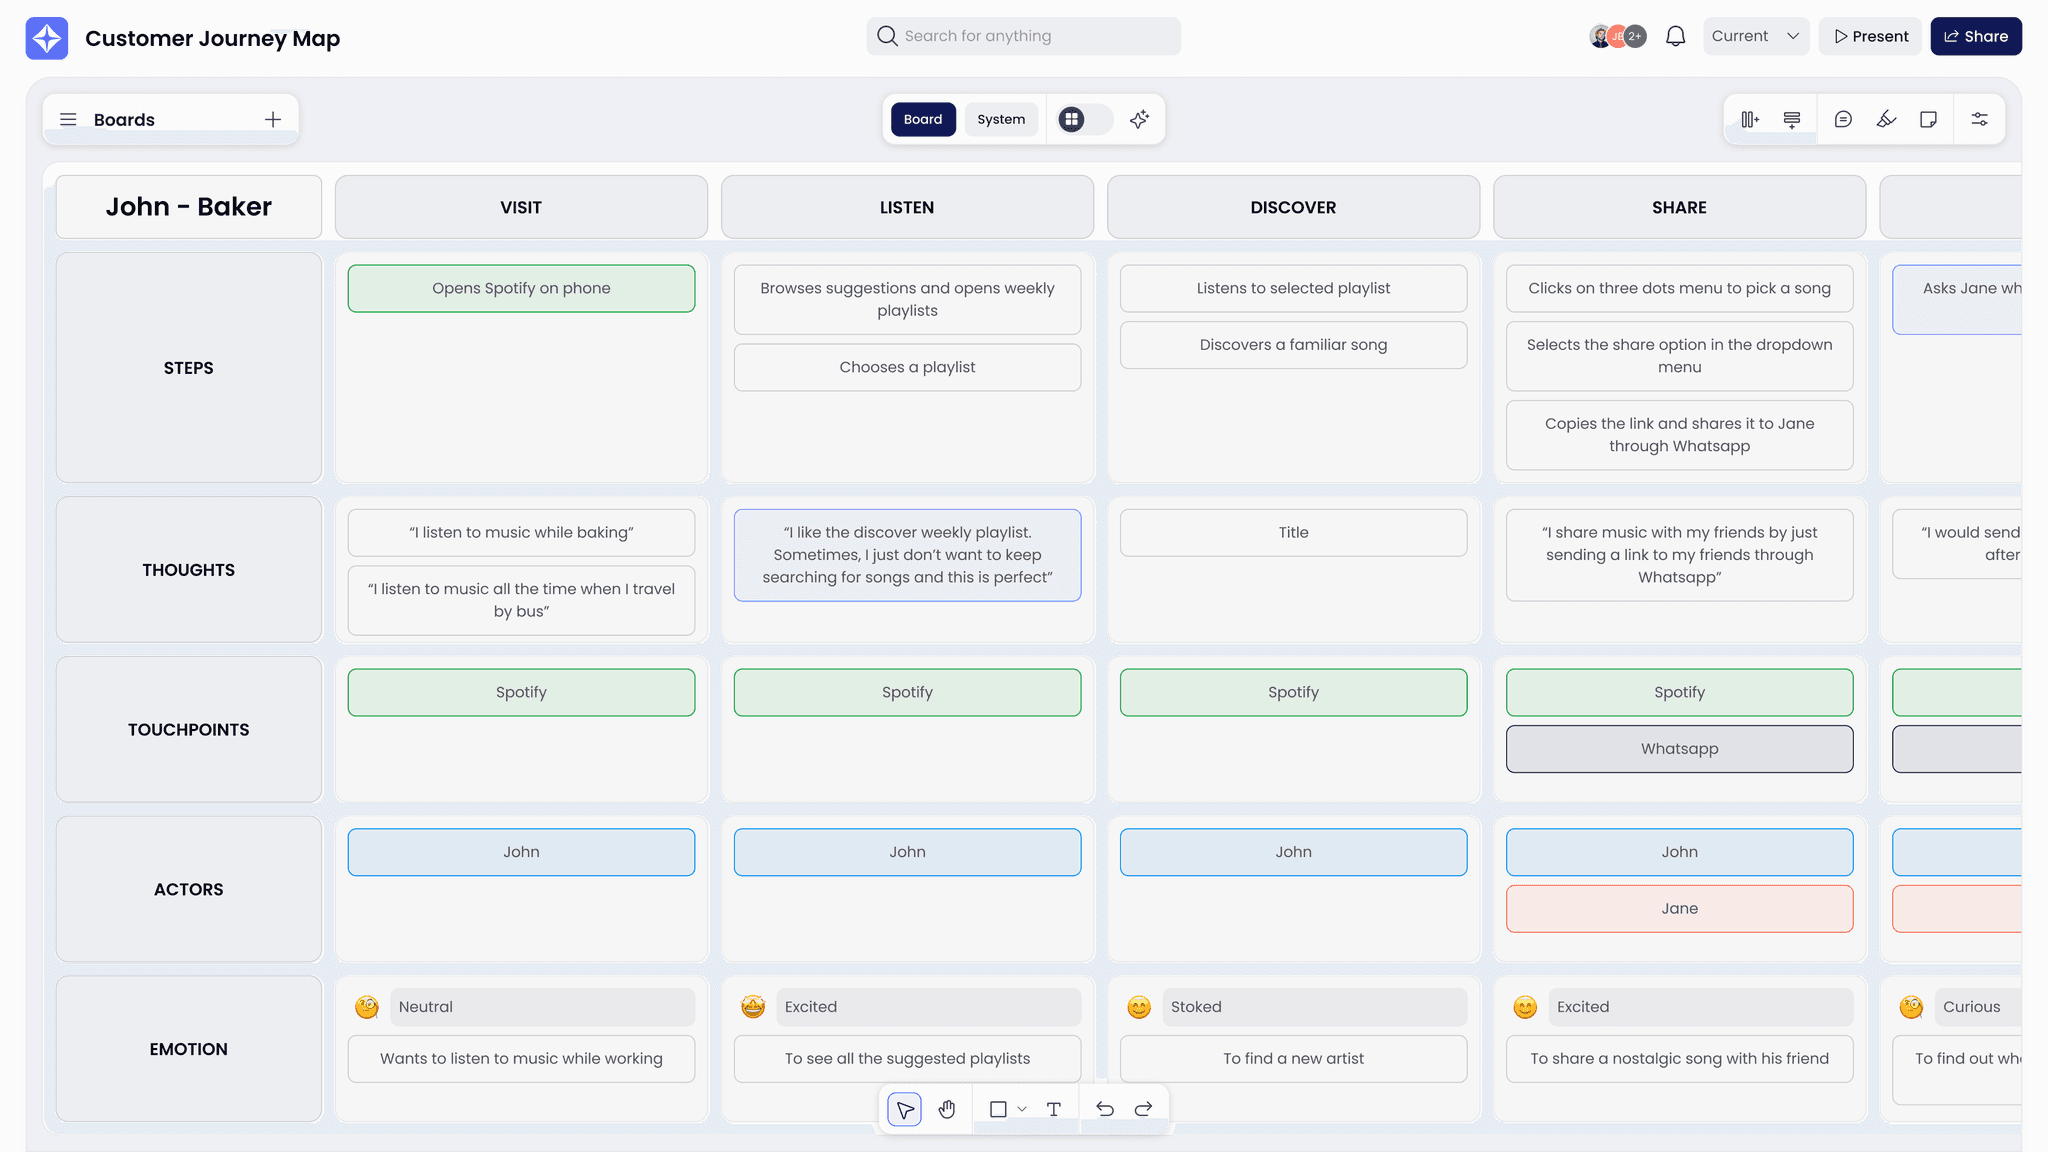Click the undo icon
The image size is (2048, 1152).
coord(1105,1109)
